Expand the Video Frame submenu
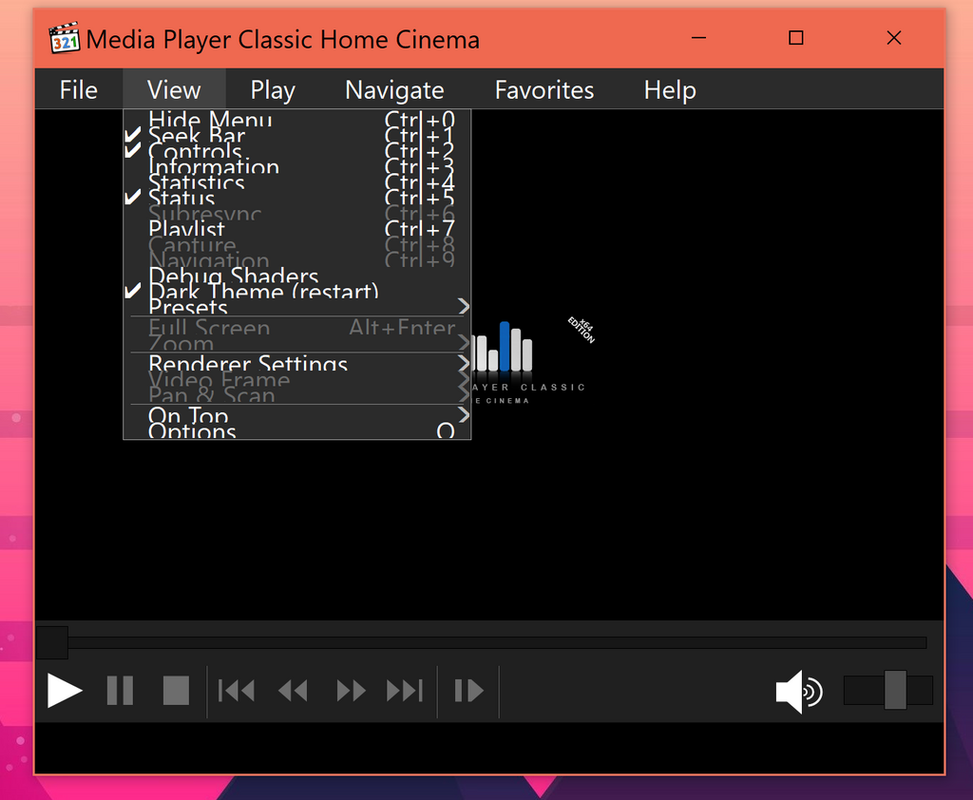Screen dimensions: 973x800 tap(297, 378)
